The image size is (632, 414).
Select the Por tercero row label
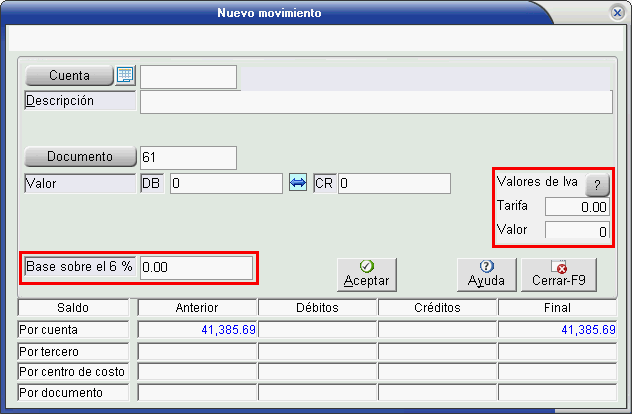point(74,351)
